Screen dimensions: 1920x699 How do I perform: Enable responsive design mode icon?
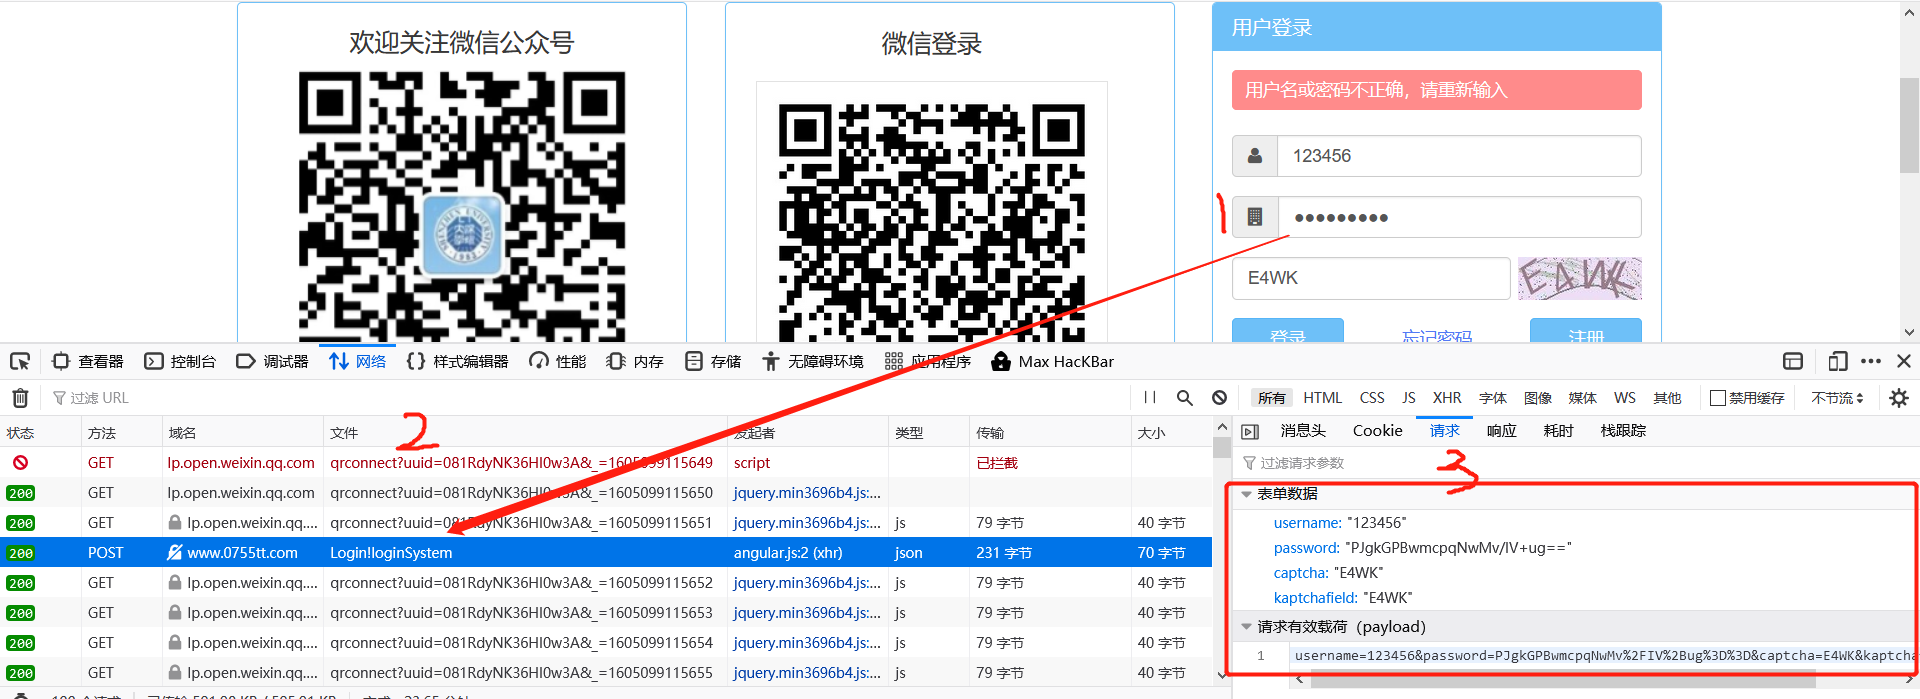[x=1837, y=362]
